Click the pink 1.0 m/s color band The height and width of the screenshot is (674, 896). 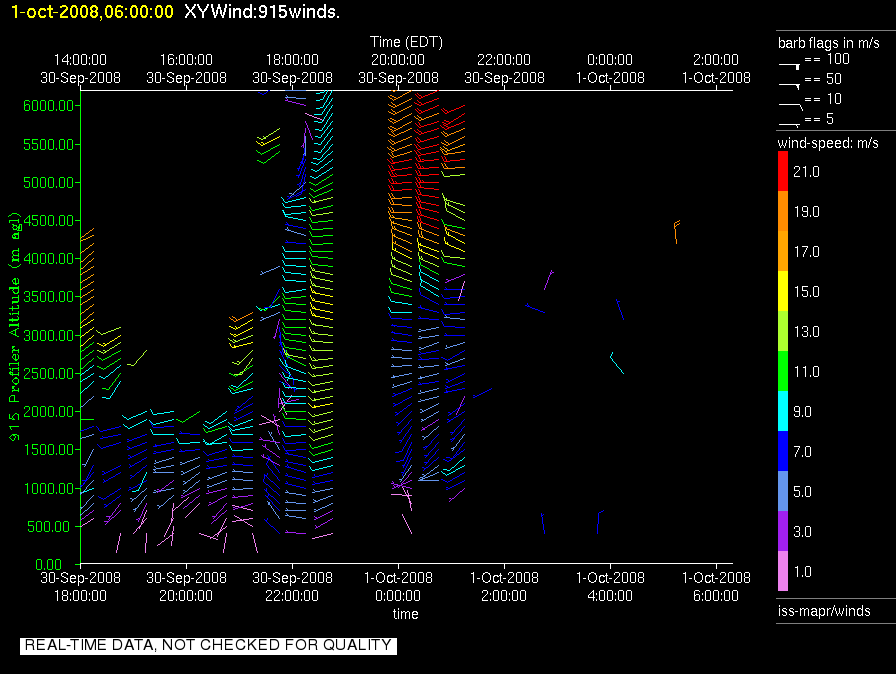tap(783, 571)
